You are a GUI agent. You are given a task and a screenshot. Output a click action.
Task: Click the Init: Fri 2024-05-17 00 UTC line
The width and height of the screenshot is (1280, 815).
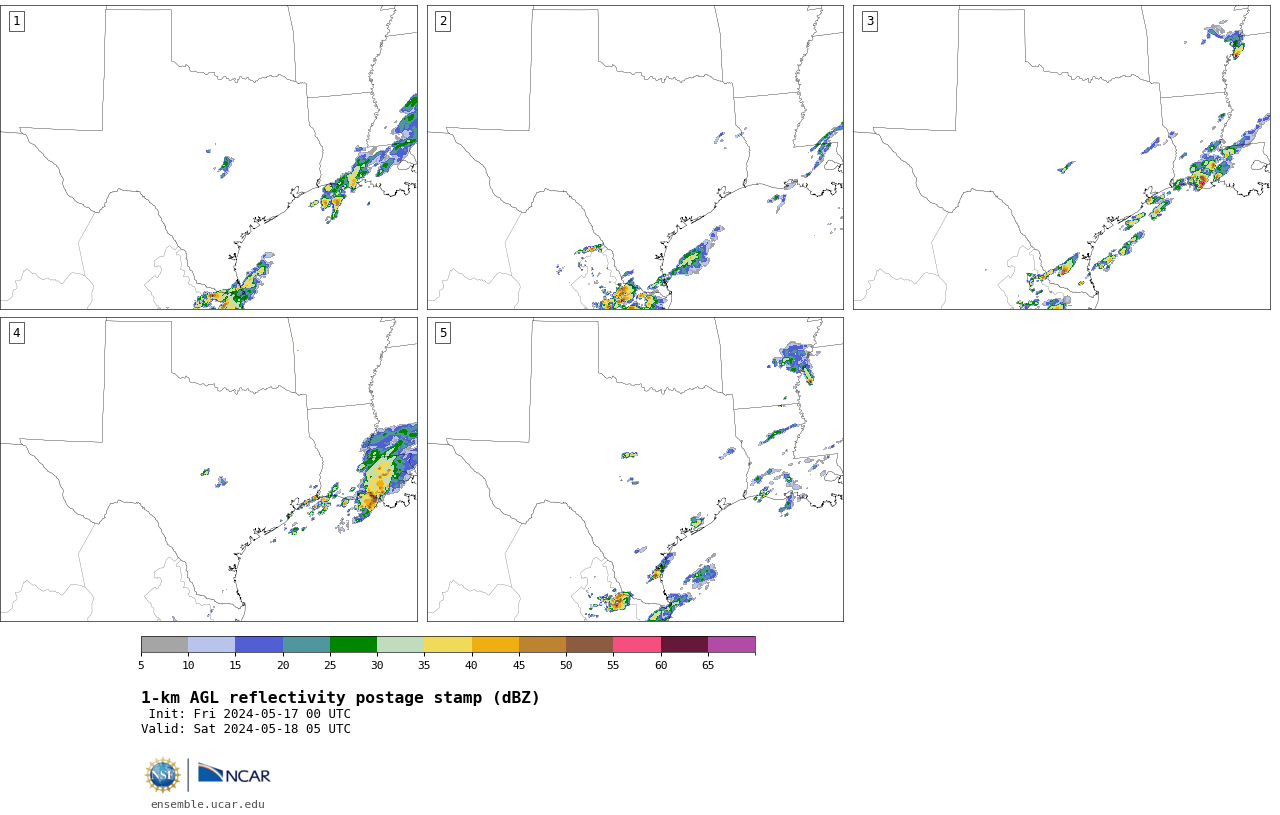(x=250, y=714)
